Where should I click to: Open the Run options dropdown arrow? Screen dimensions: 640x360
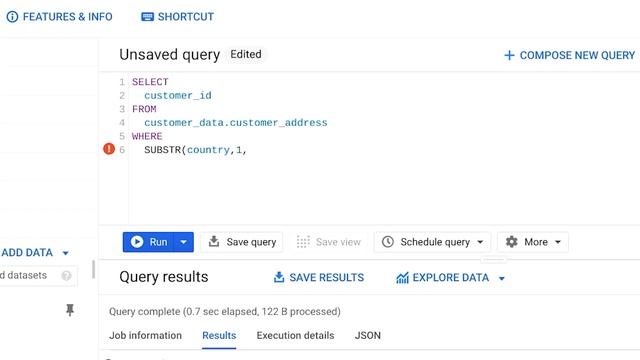pos(184,242)
